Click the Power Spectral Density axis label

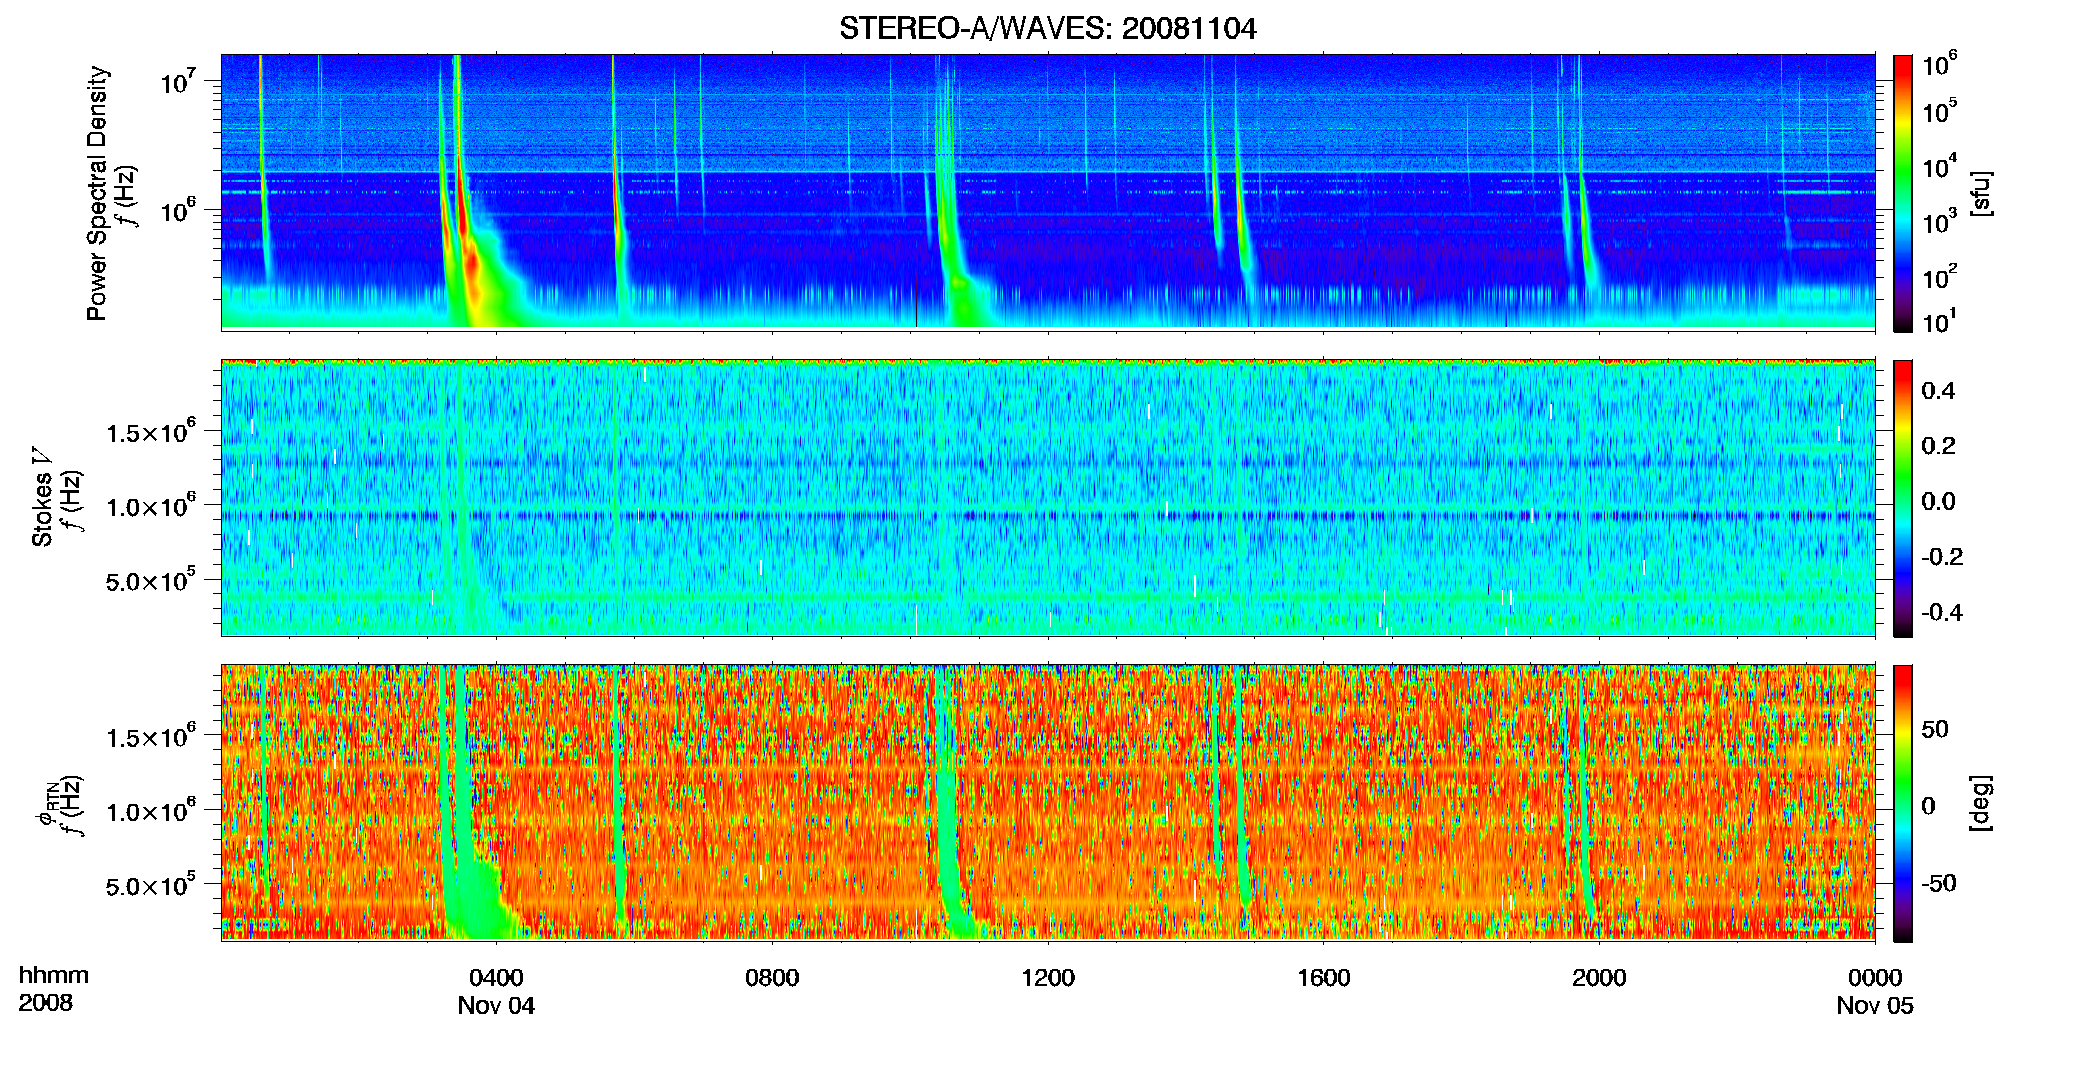click(x=97, y=193)
